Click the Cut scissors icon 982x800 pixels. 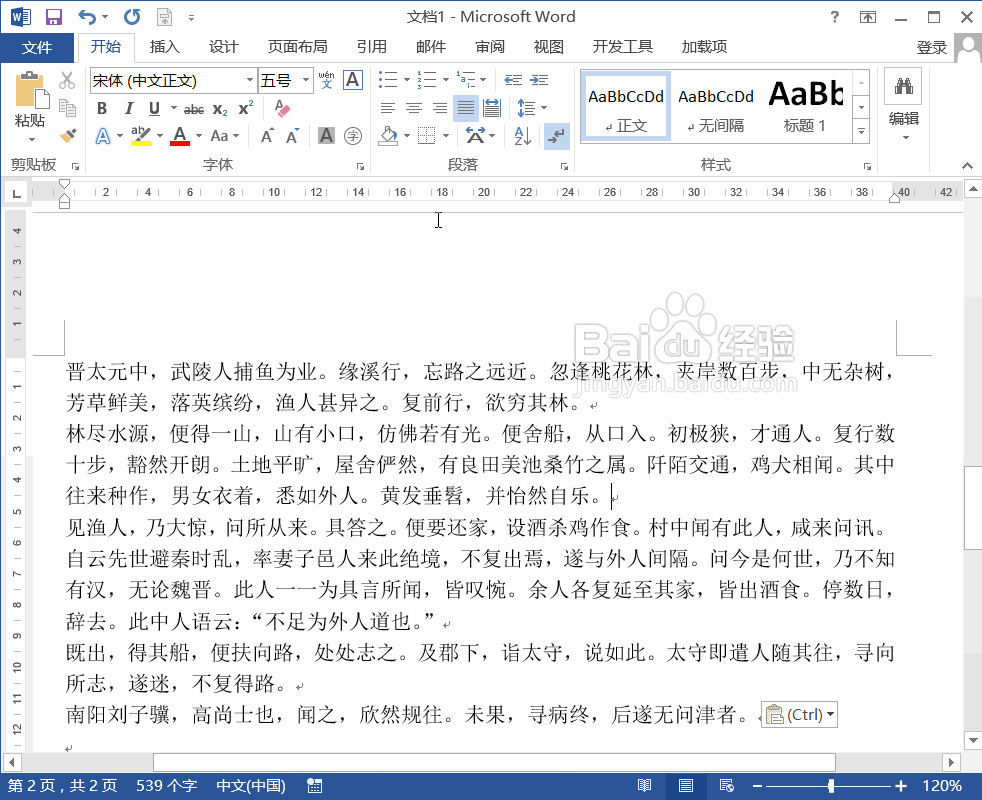click(x=67, y=80)
